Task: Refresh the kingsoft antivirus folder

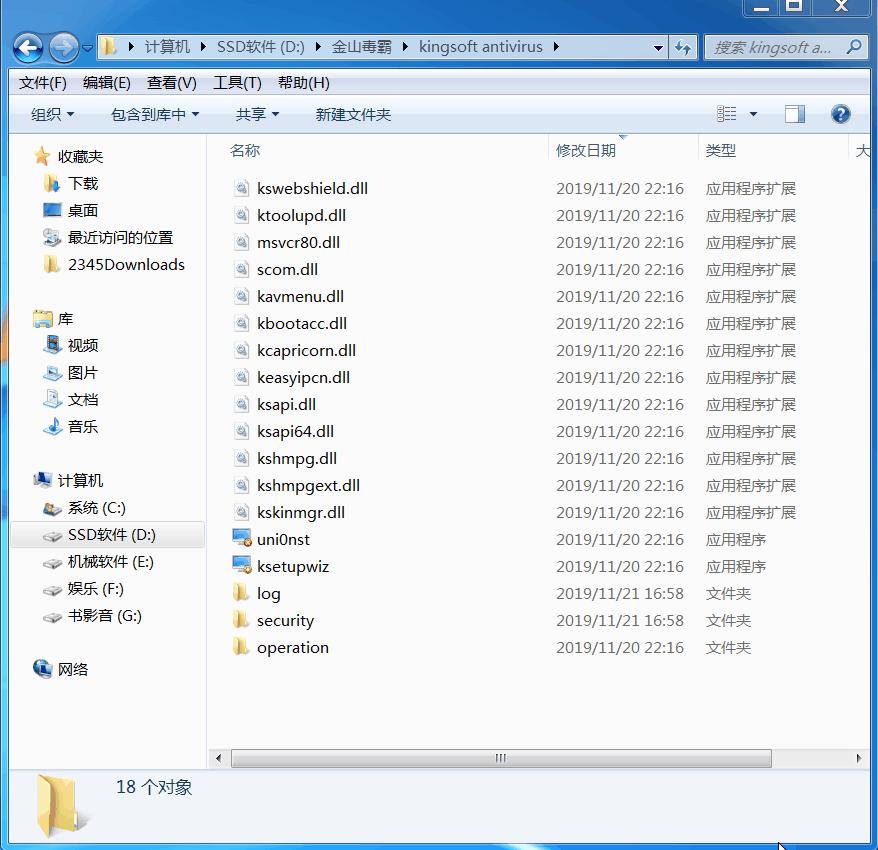Action: pos(682,47)
